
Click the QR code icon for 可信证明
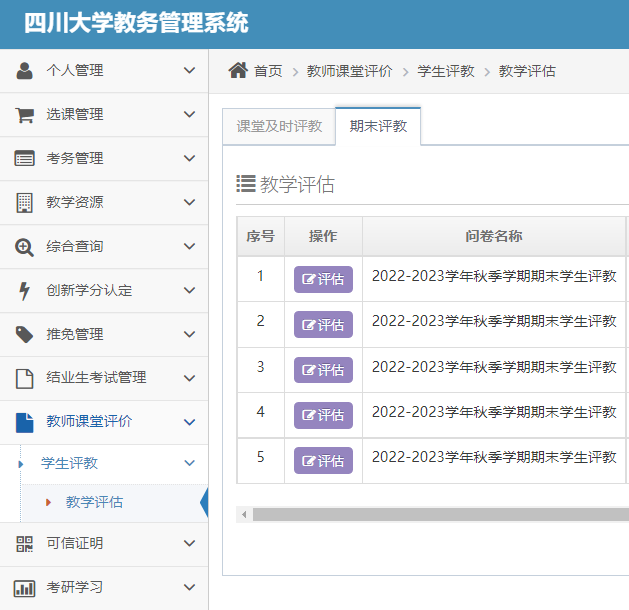tap(24, 543)
